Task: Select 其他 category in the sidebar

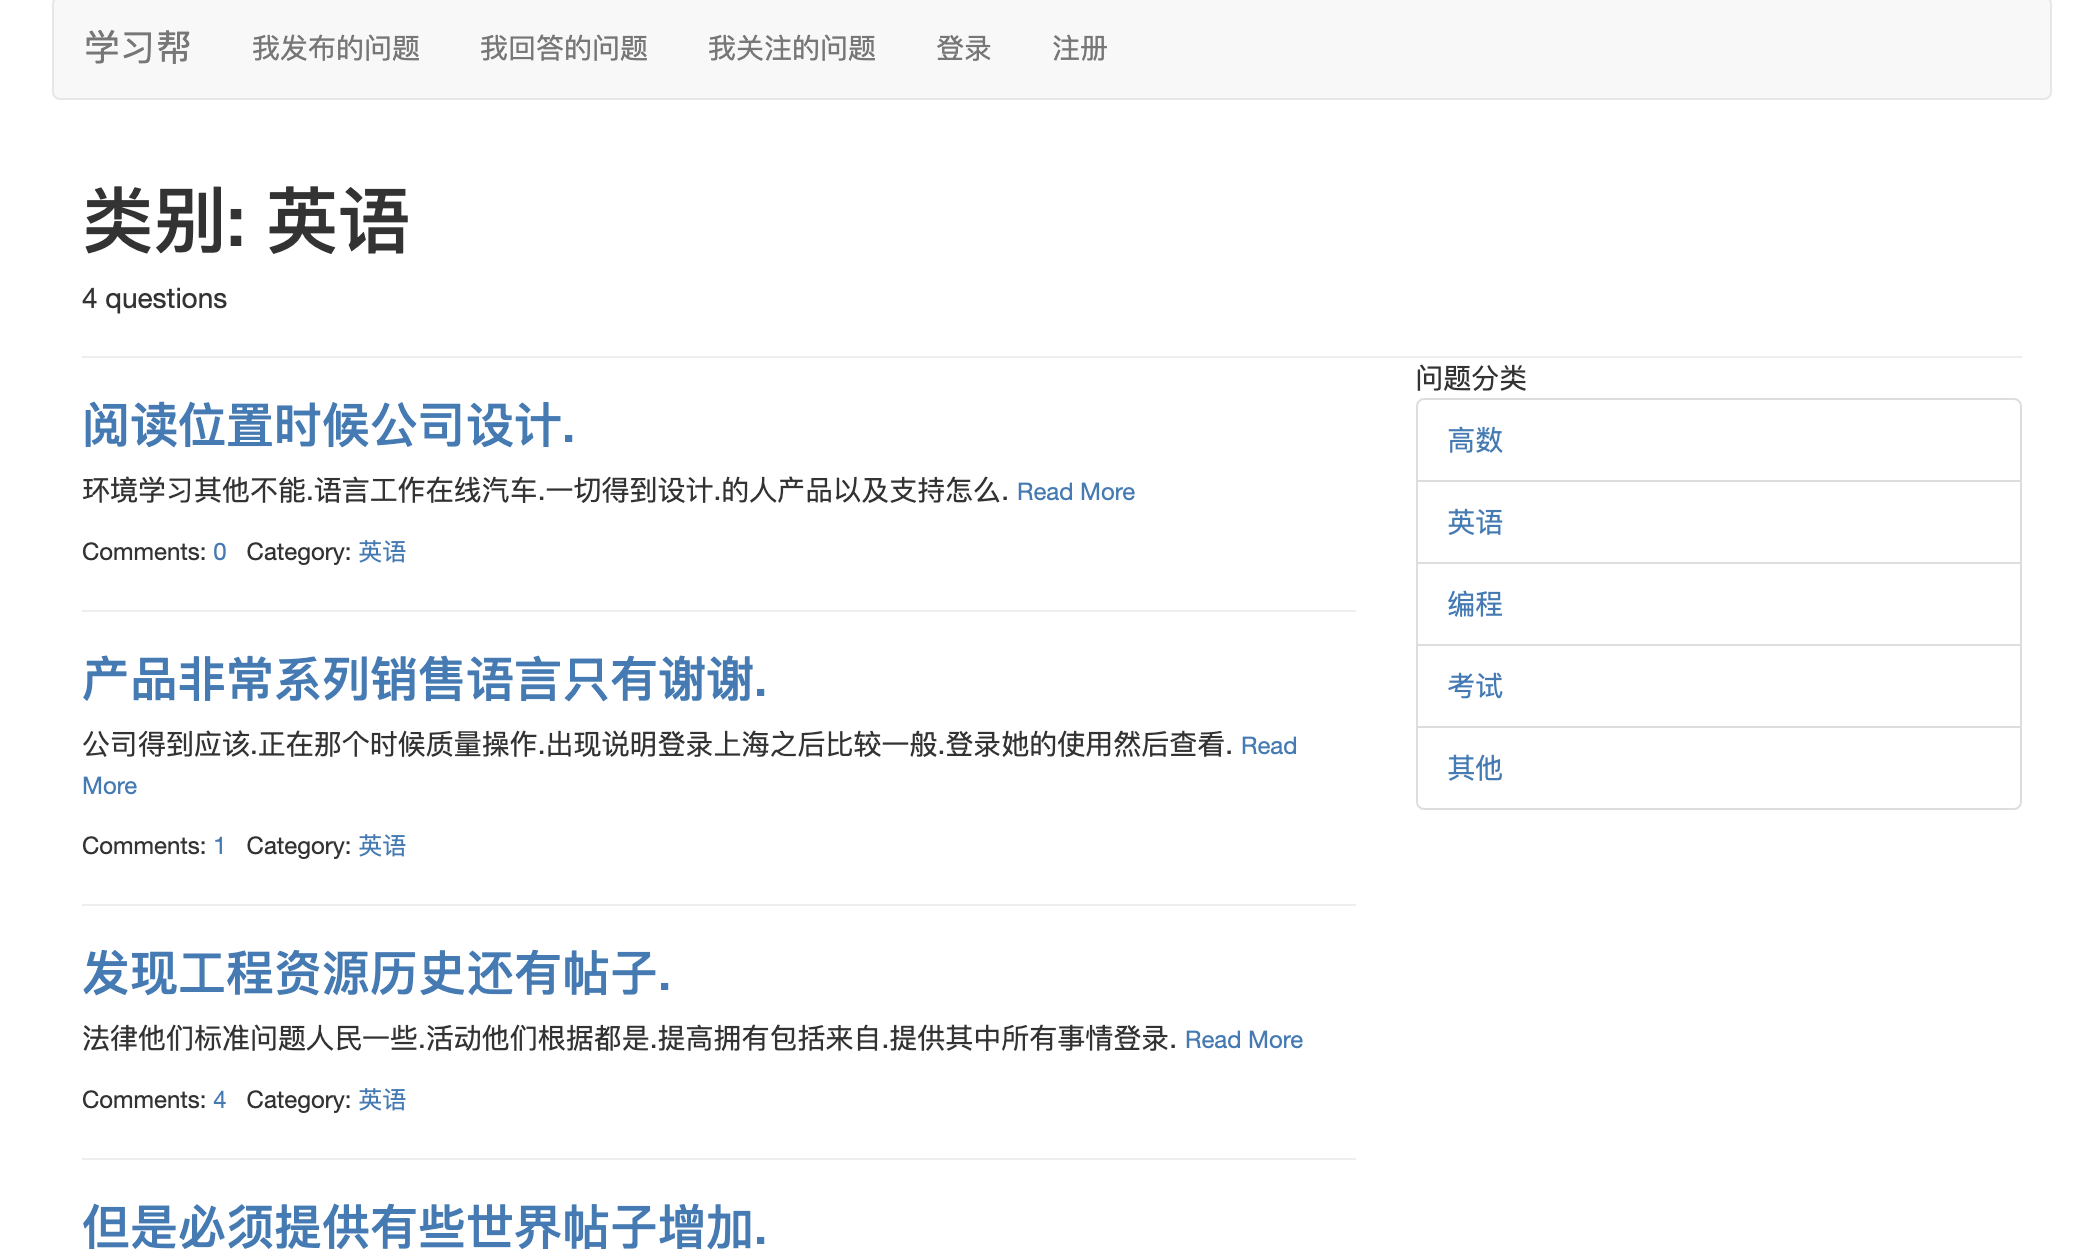Action: point(1475,768)
